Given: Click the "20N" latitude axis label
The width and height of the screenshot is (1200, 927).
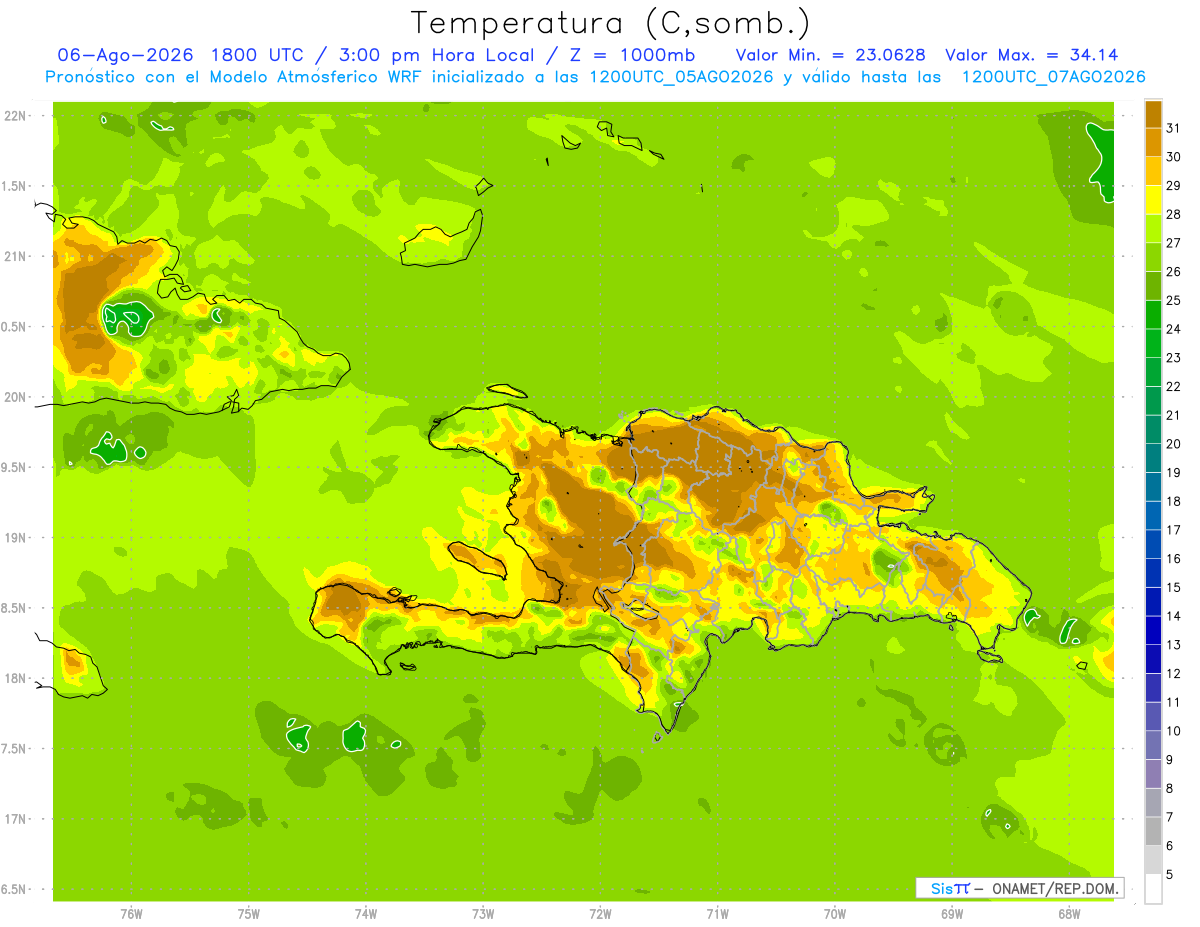Looking at the screenshot, I should 17,397.
